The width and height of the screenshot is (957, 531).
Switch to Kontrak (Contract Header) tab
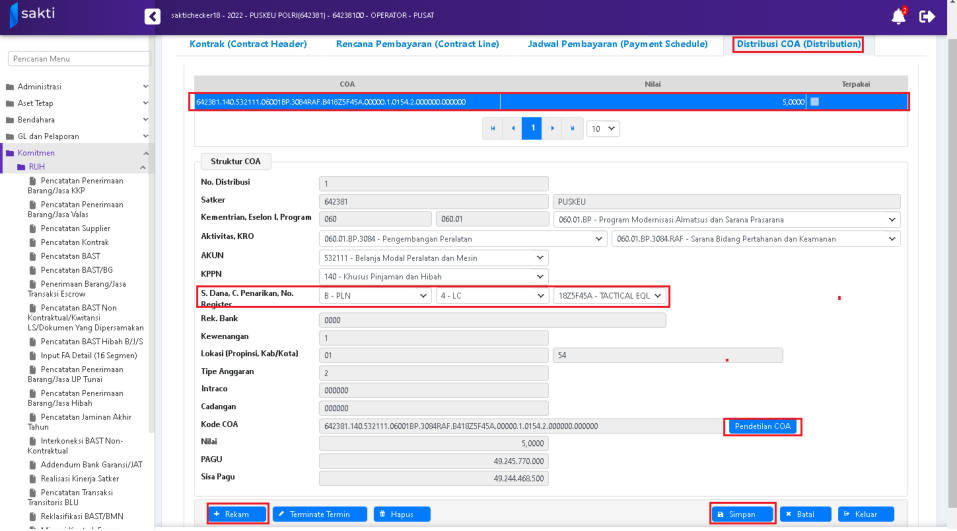coord(248,44)
